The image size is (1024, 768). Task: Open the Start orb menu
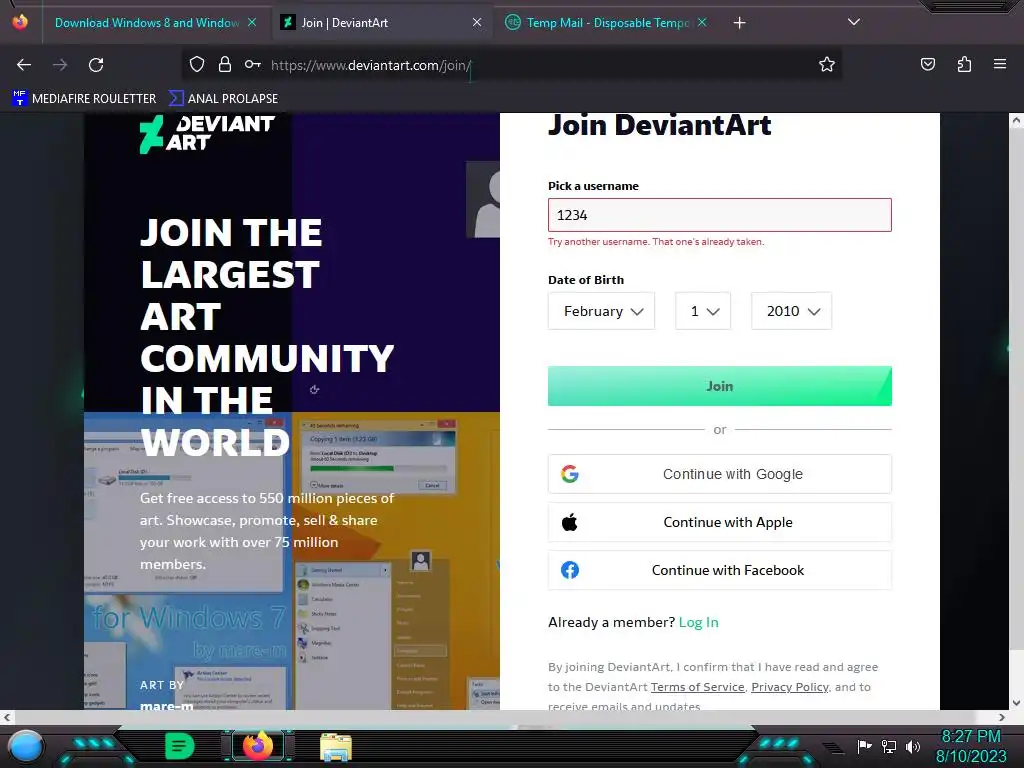tap(25, 746)
